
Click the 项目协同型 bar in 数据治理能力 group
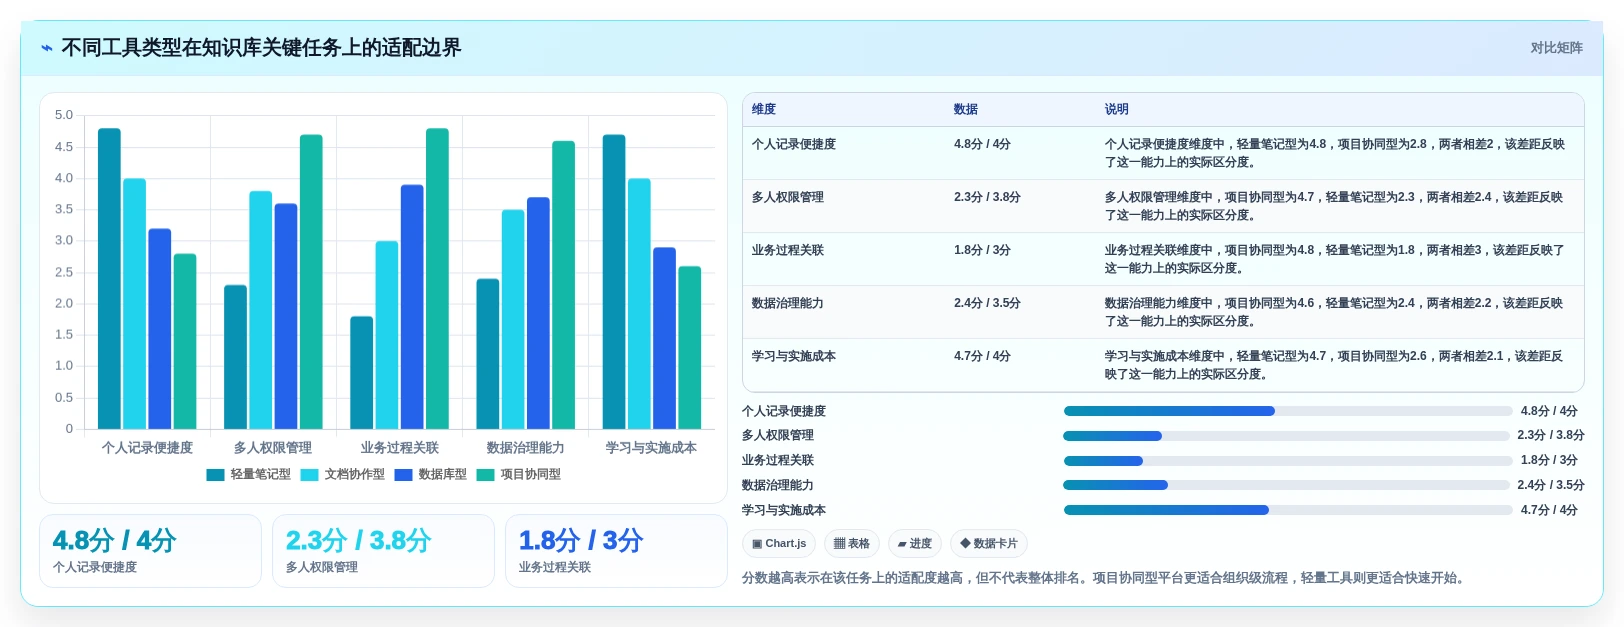[x=563, y=285]
